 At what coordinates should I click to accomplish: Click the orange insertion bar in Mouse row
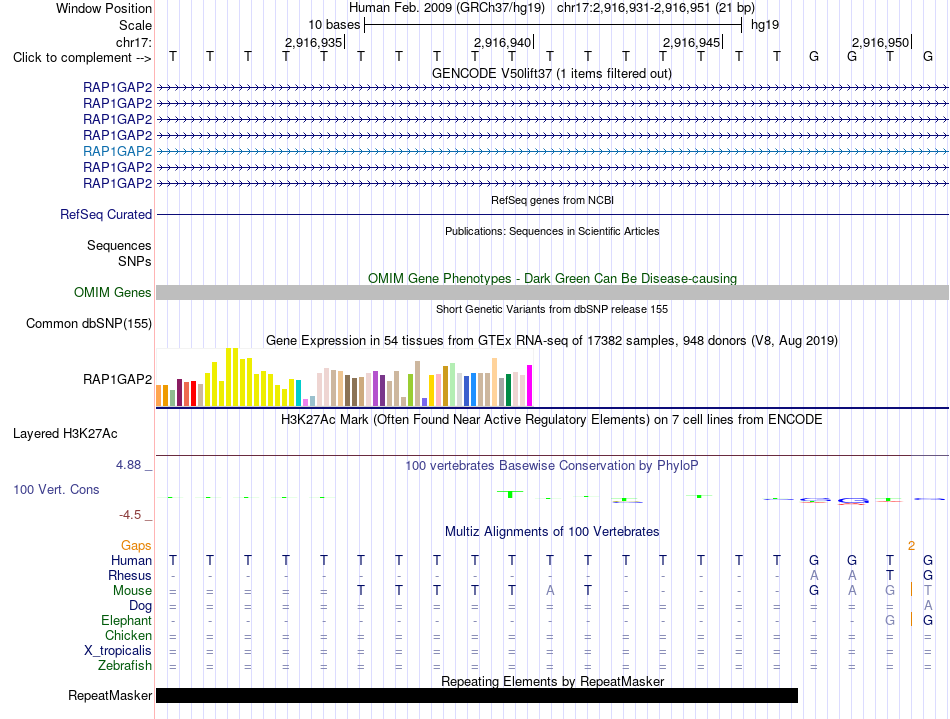911,590
